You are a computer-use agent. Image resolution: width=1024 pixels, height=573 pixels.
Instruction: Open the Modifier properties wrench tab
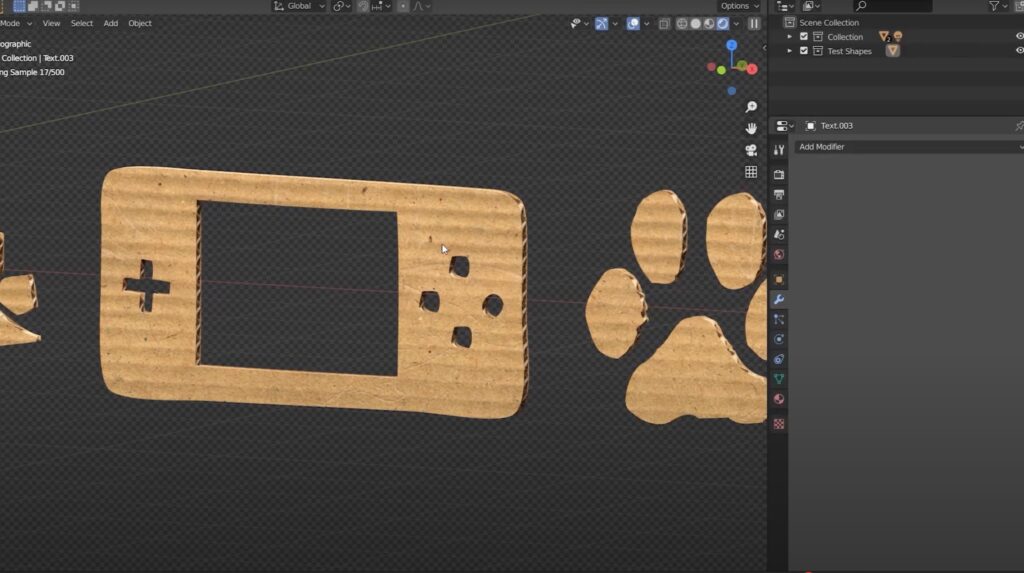[x=778, y=299]
